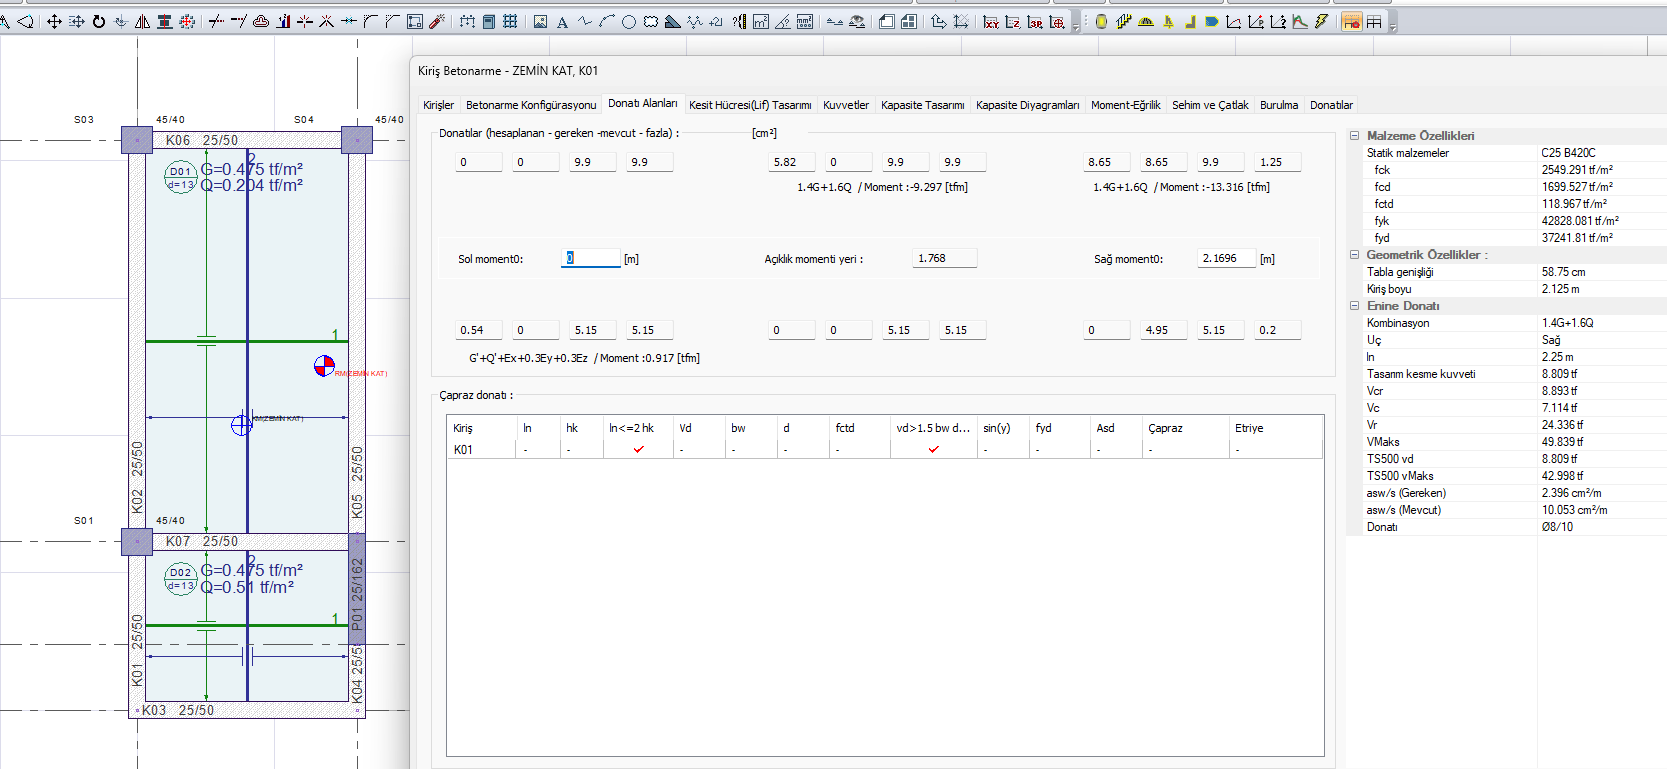1667x769 pixels.
Task: Open the Betonarme Konfigürasyonu tab
Action: (531, 105)
